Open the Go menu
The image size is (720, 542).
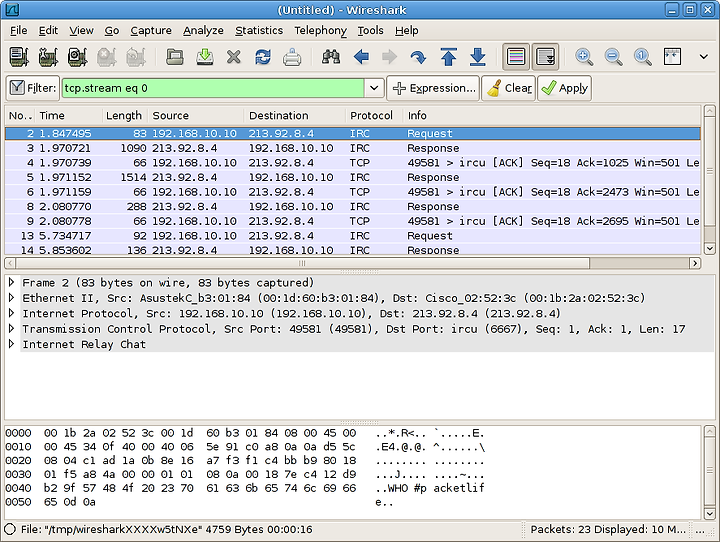(112, 30)
